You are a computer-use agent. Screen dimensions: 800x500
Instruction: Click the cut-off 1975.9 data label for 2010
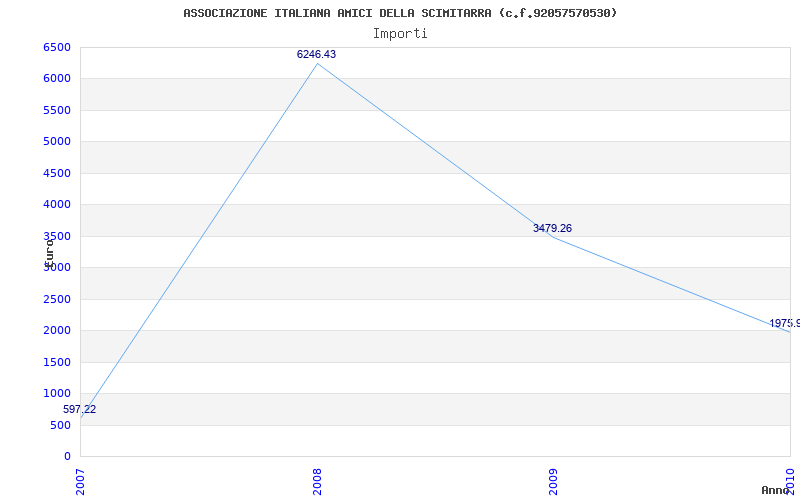pos(784,323)
